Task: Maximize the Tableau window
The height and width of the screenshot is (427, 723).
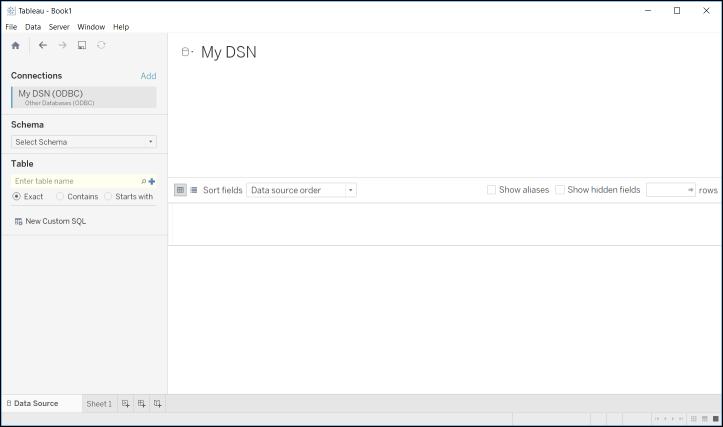Action: [677, 11]
